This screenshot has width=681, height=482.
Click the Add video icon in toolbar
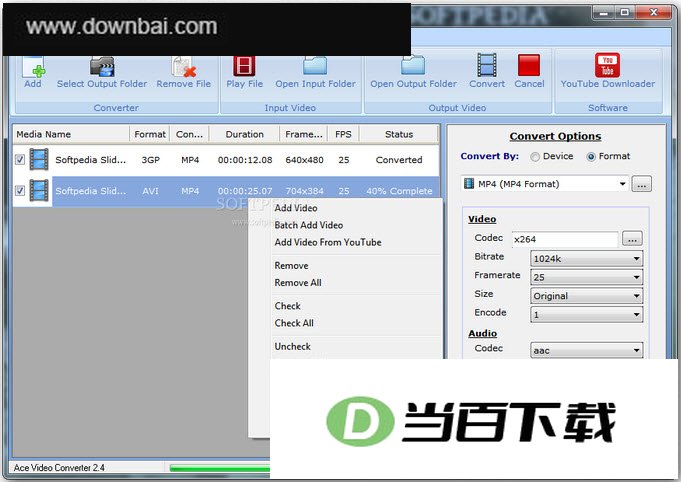(x=33, y=67)
